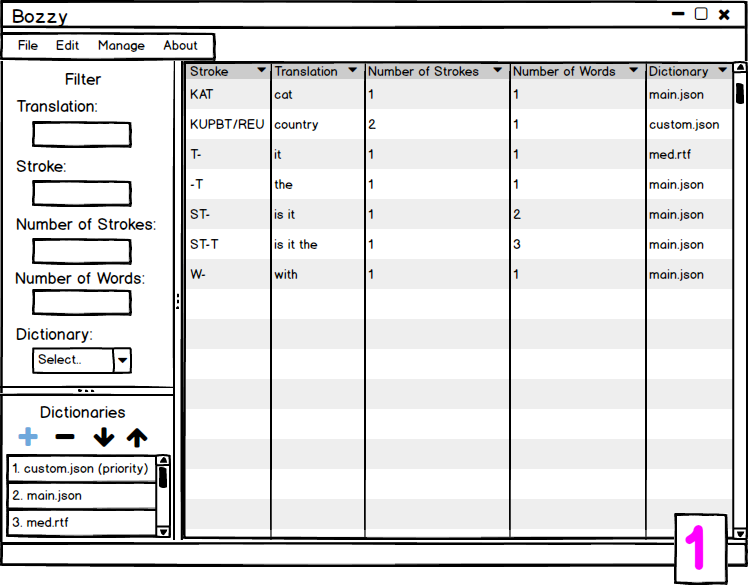Open the Stroke column sort dropdown
The image size is (752, 588).
[261, 70]
